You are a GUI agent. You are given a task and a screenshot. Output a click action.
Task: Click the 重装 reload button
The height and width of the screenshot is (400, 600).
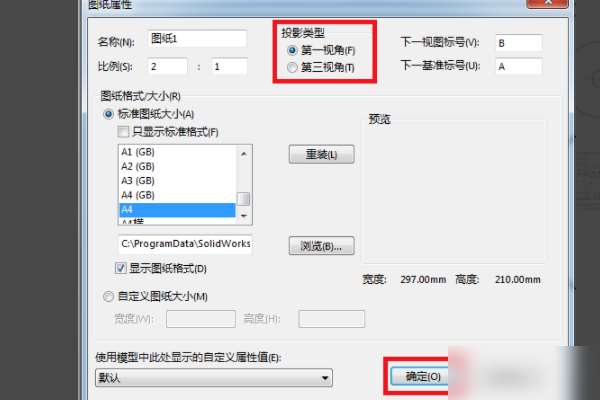[321, 154]
